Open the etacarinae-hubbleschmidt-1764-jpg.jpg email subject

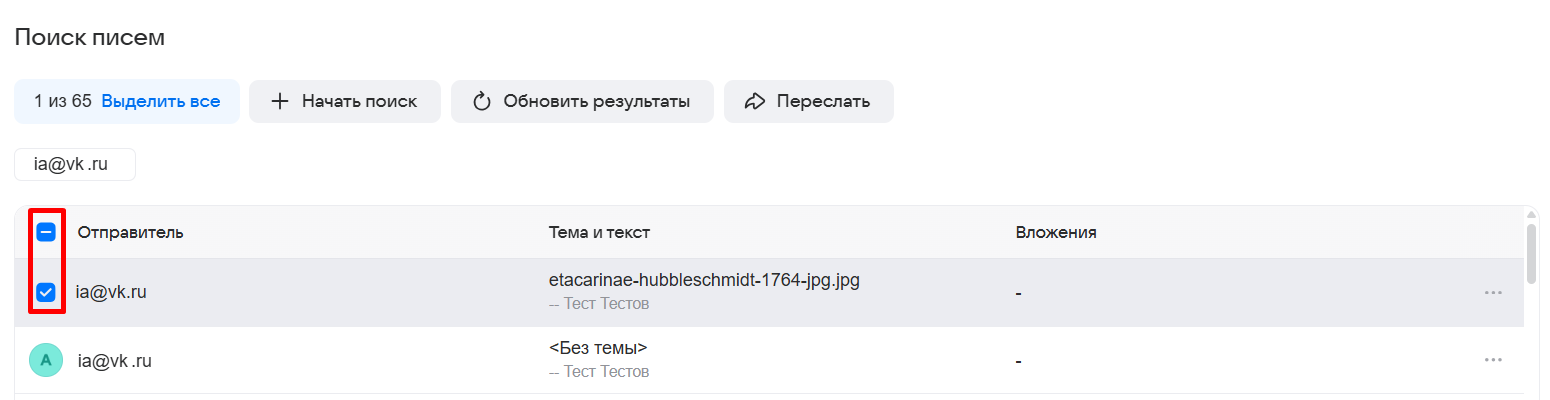tap(704, 280)
